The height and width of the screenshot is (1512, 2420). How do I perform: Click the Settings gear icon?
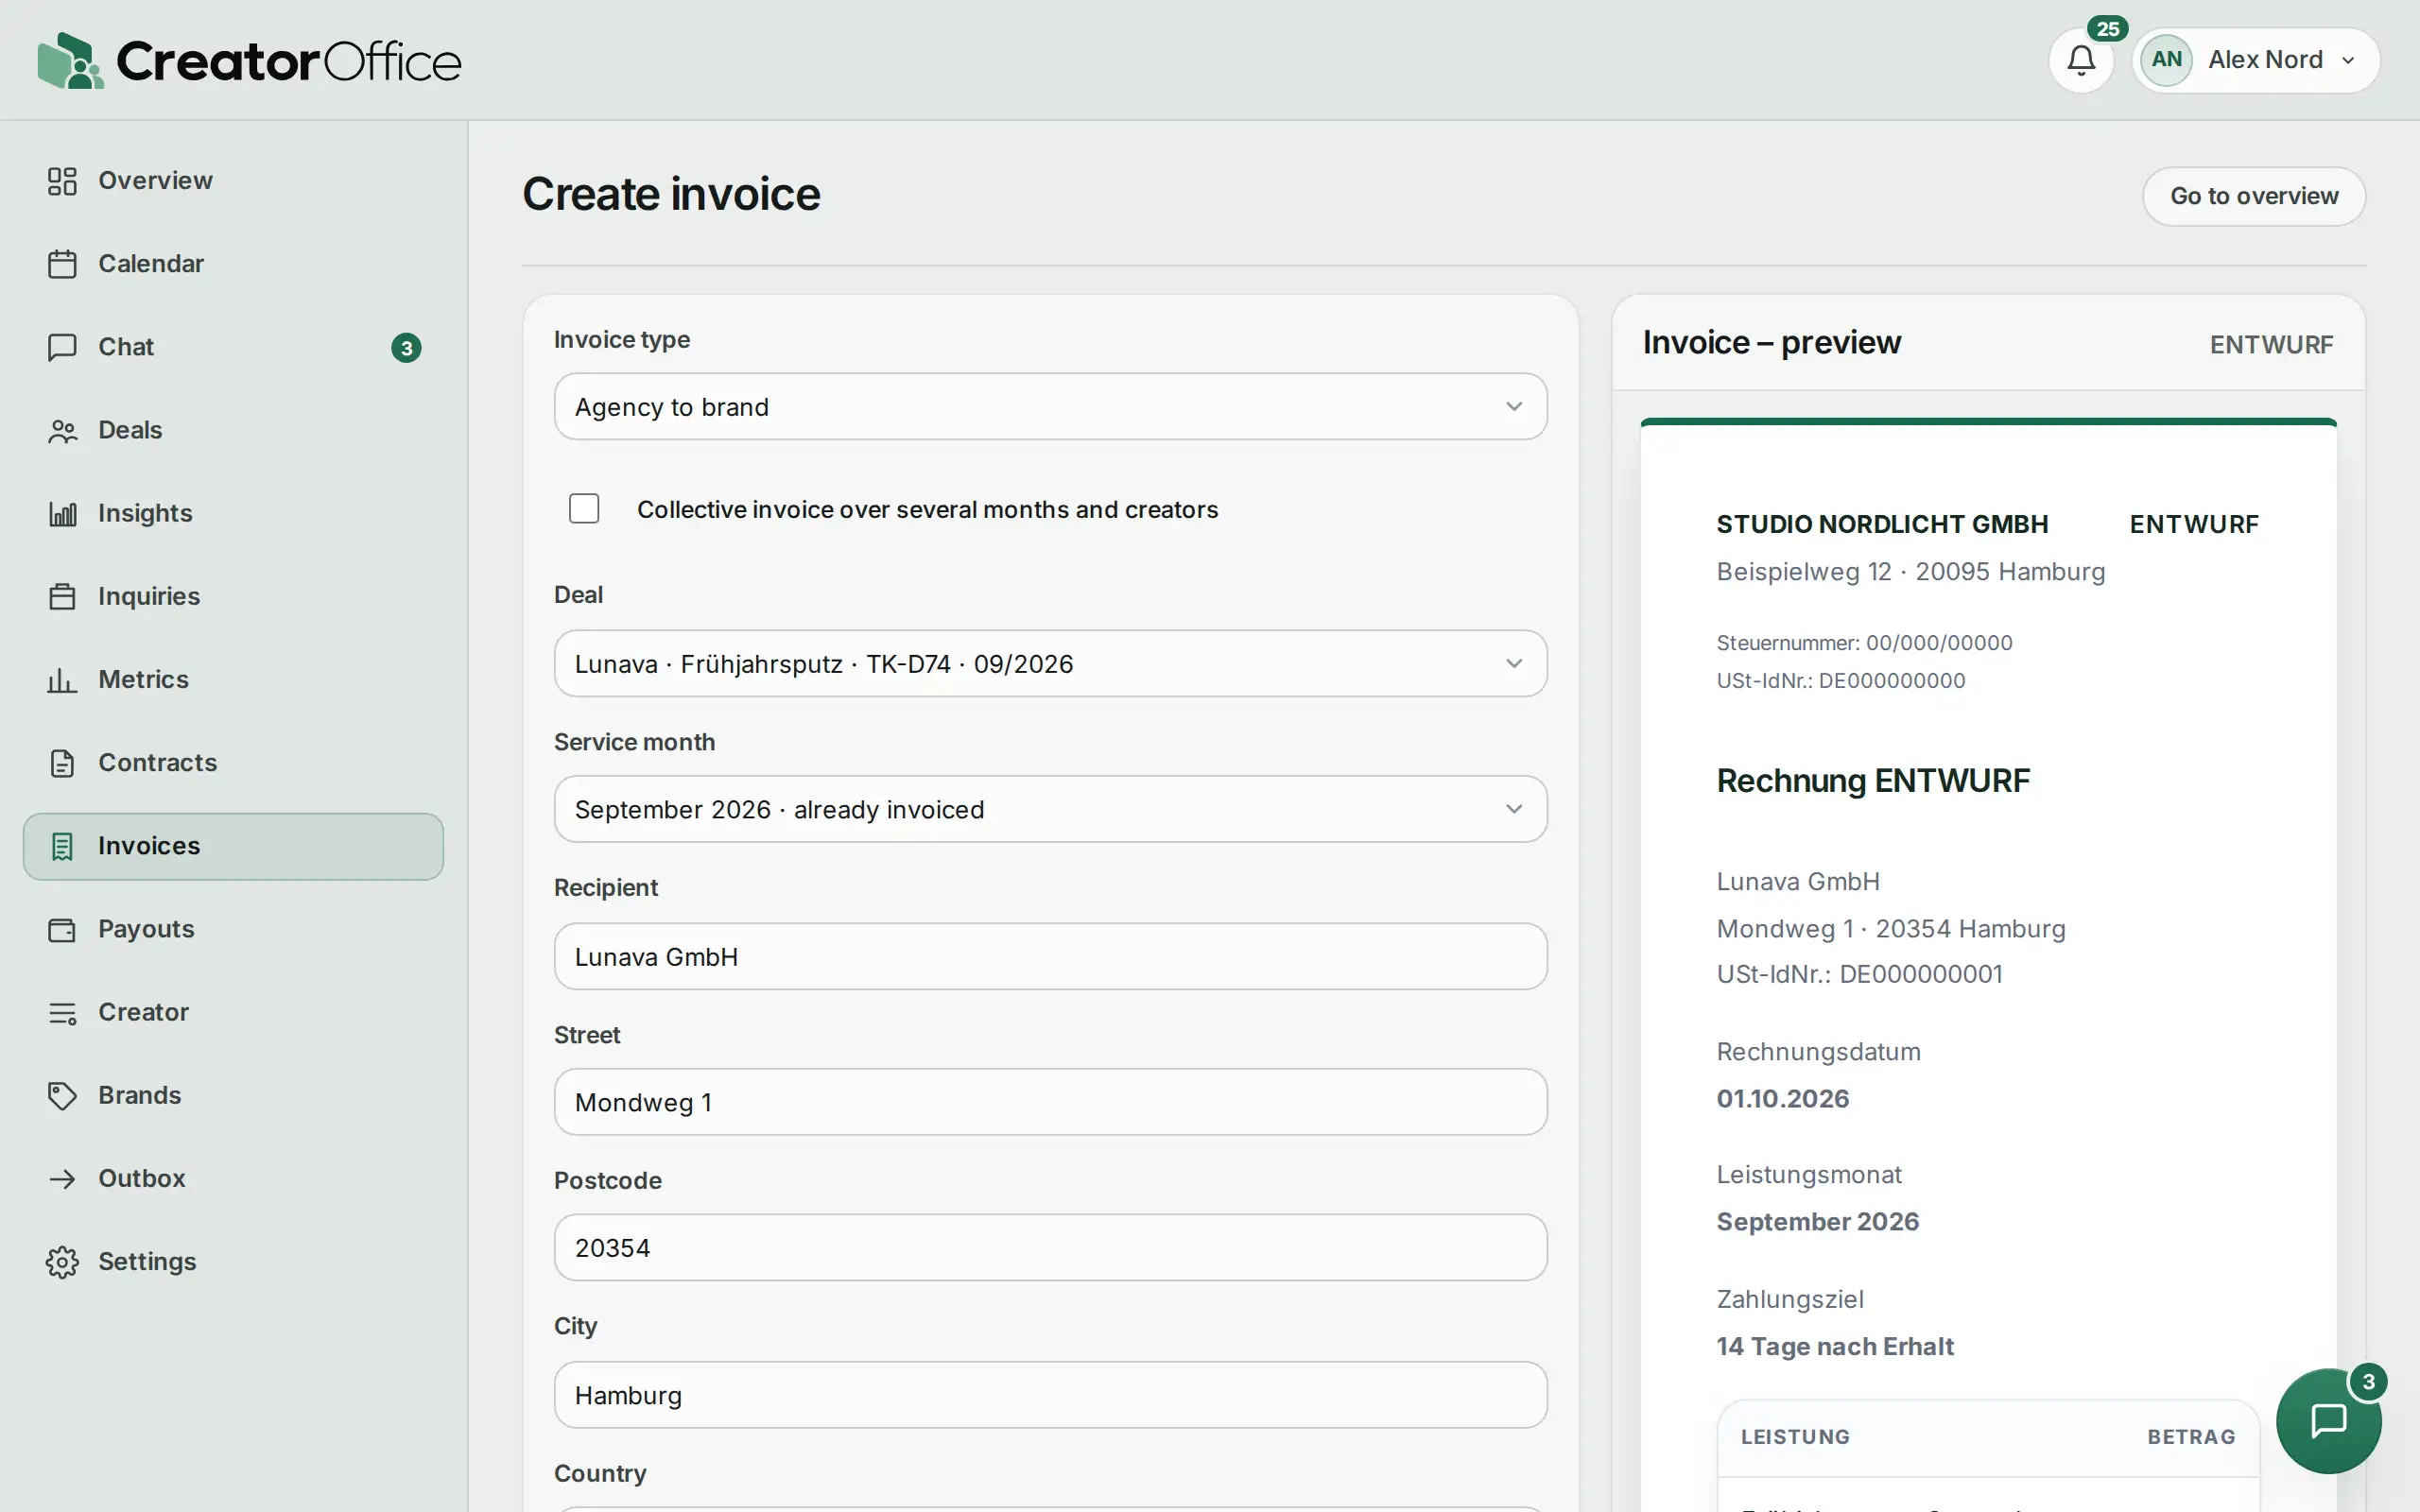tap(62, 1262)
